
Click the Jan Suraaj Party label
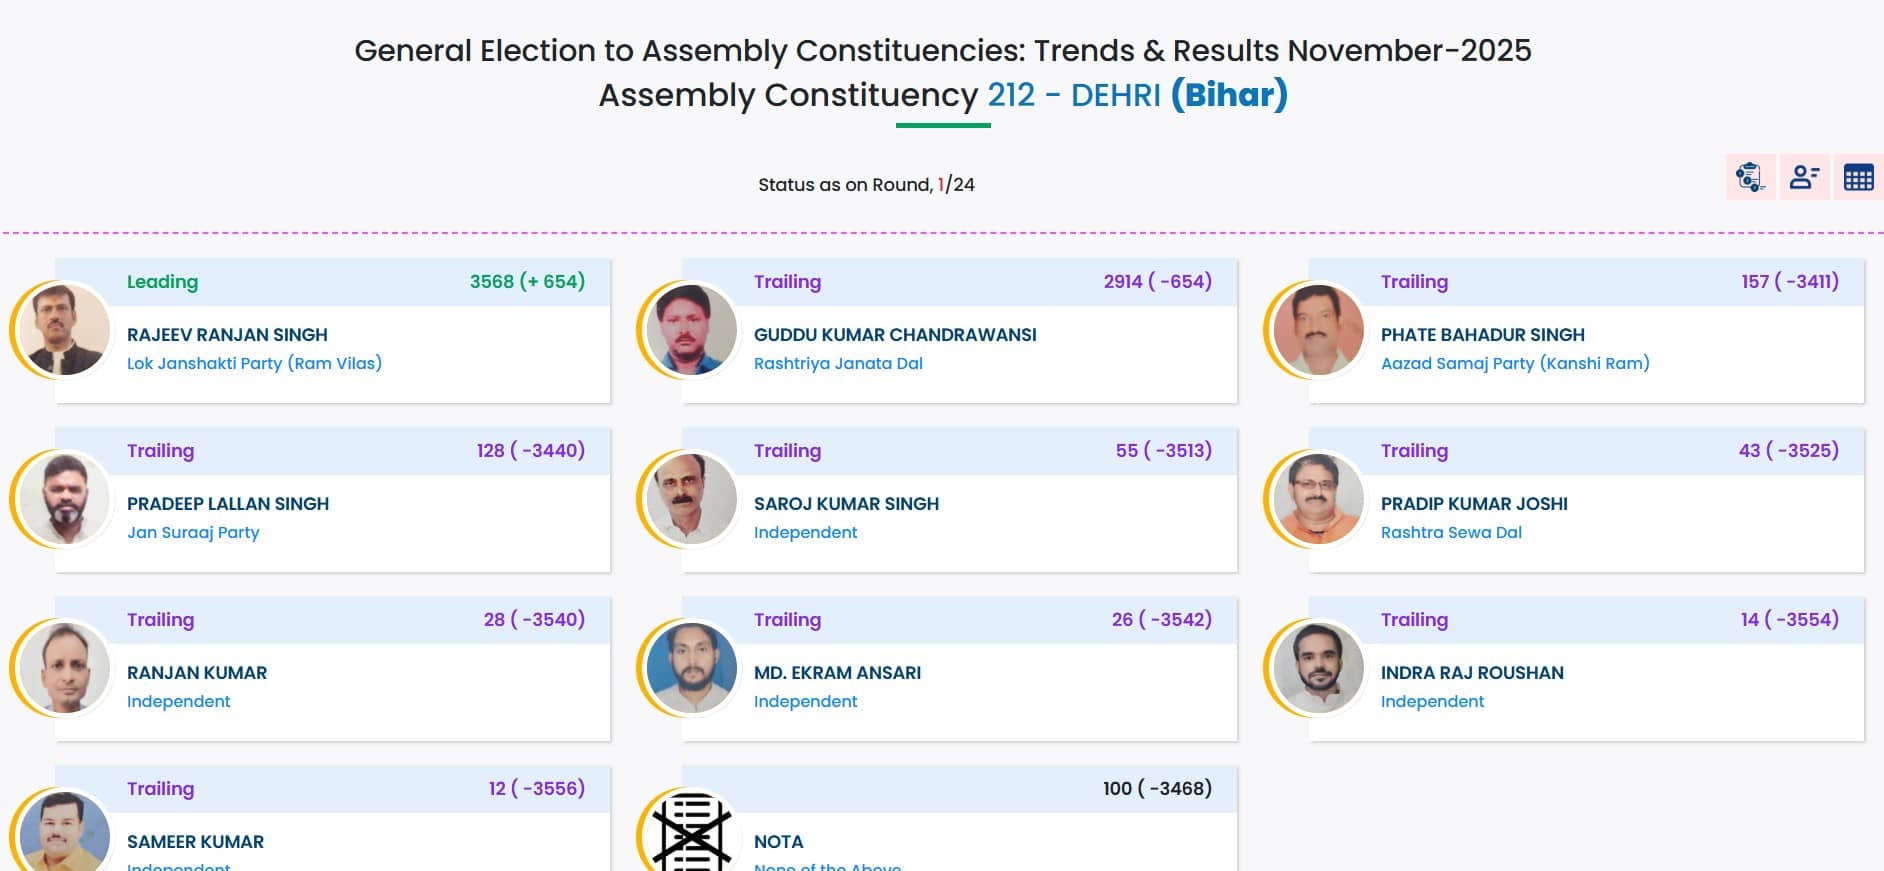click(193, 532)
